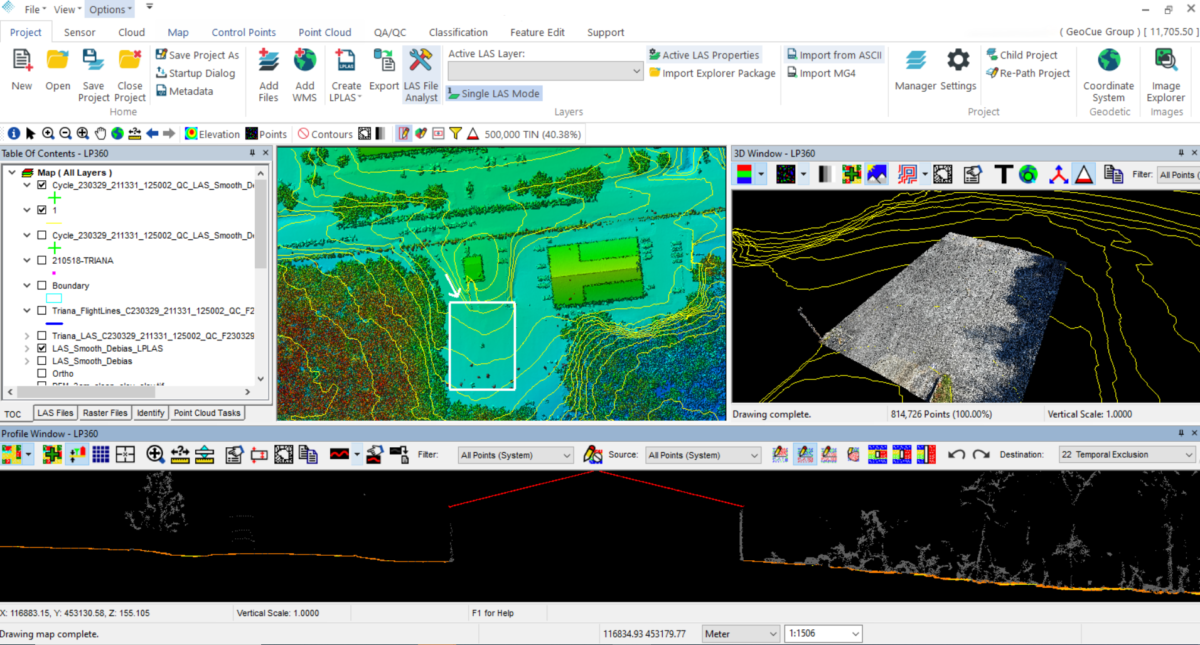Switch to the Classification ribbon tab
The image size is (1200, 645).
[x=458, y=32]
